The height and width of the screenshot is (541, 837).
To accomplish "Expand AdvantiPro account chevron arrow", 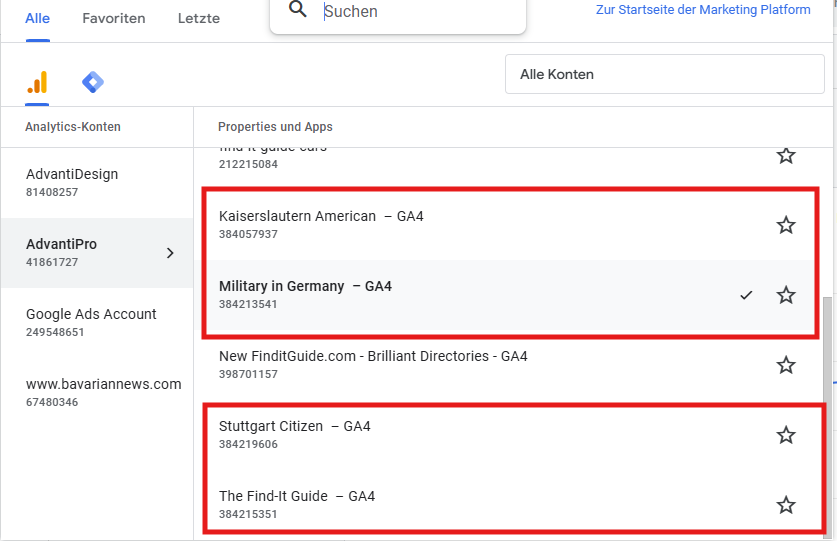I will 170,253.
